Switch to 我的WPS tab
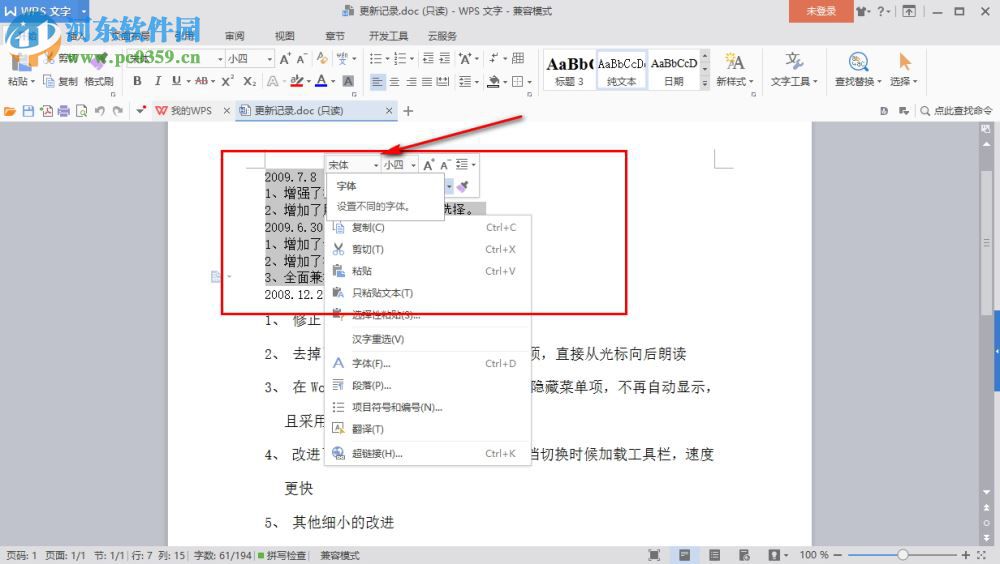Screen dimensions: 1000x564 [x=191, y=111]
